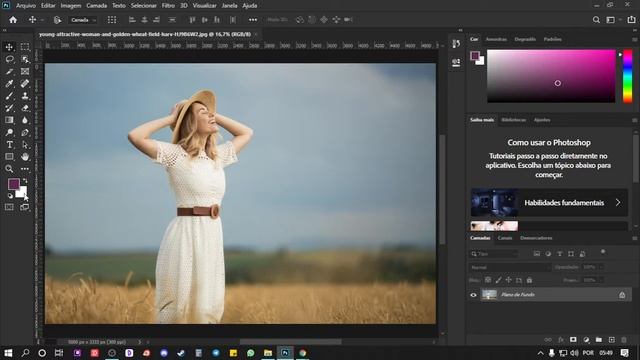Select the Eyedropper tool

coord(9,84)
